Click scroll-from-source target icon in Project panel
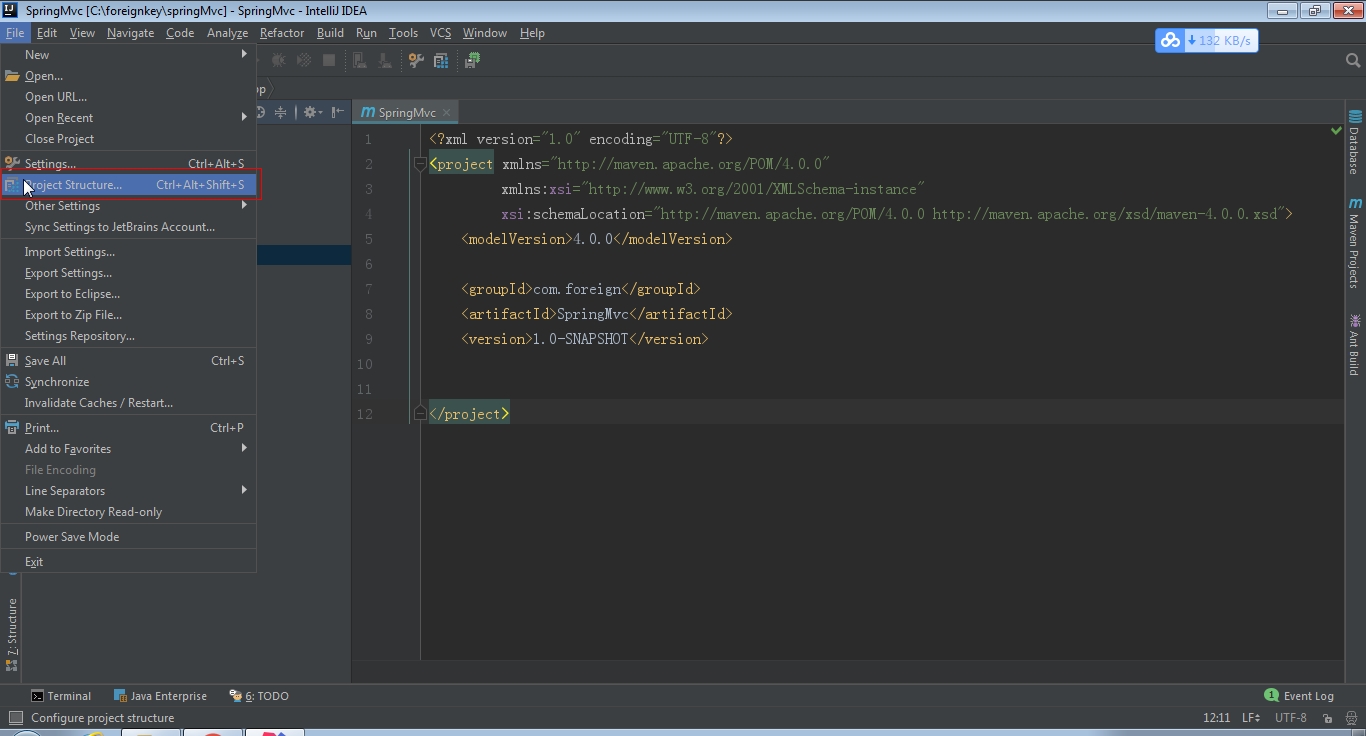The width and height of the screenshot is (1366, 736). click(260, 112)
